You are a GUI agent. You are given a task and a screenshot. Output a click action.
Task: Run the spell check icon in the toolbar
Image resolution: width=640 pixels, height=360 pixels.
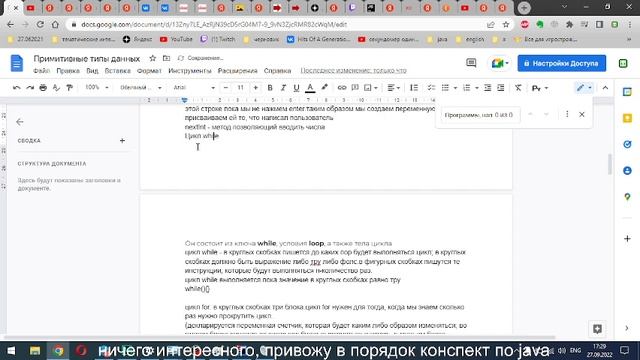56,88
